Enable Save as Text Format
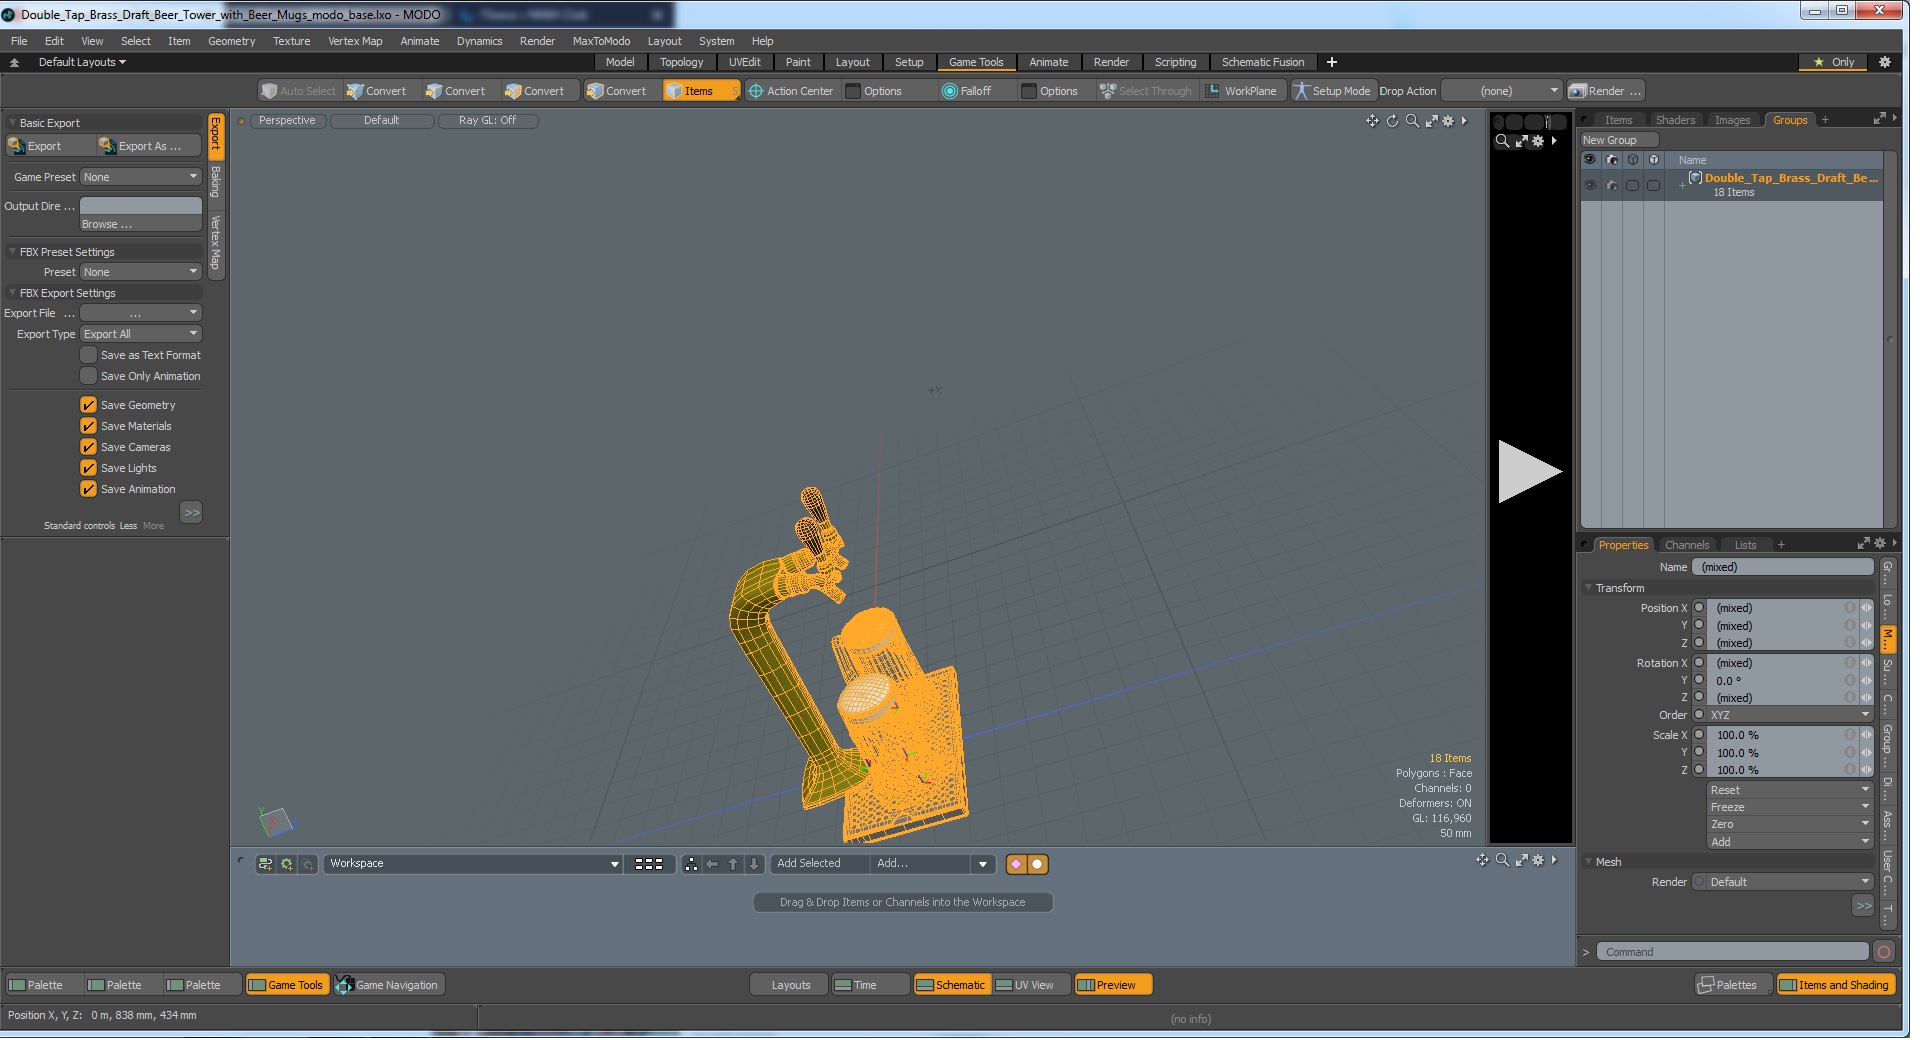 [x=89, y=355]
